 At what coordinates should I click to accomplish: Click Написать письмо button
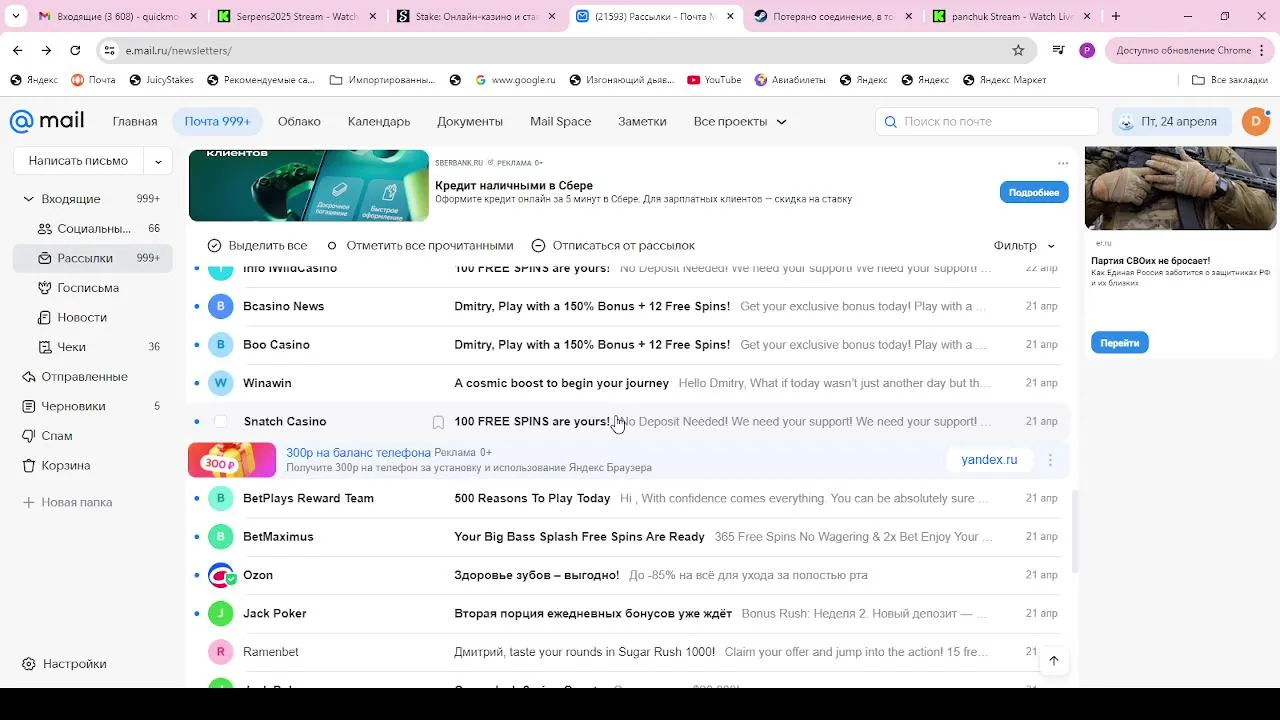[78, 161]
